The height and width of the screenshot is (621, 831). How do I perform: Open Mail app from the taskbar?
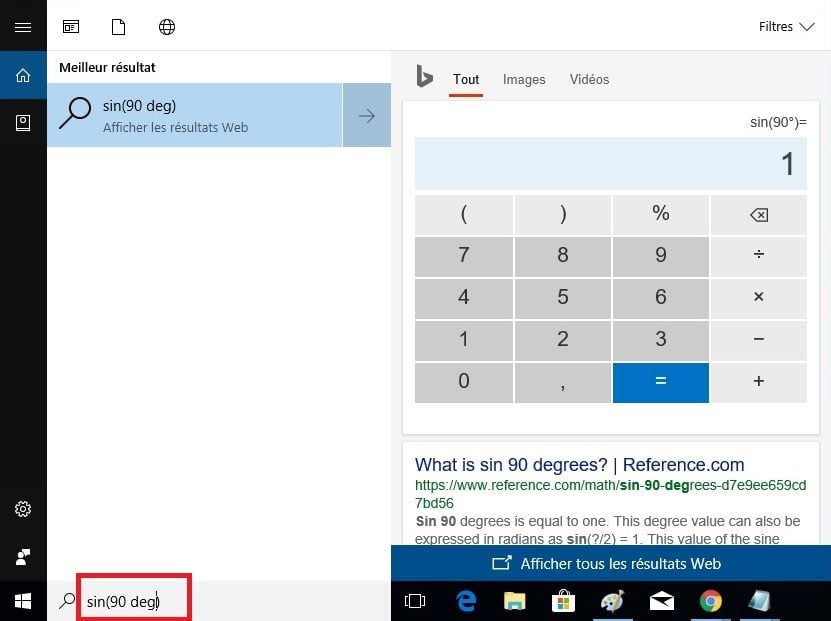(661, 601)
